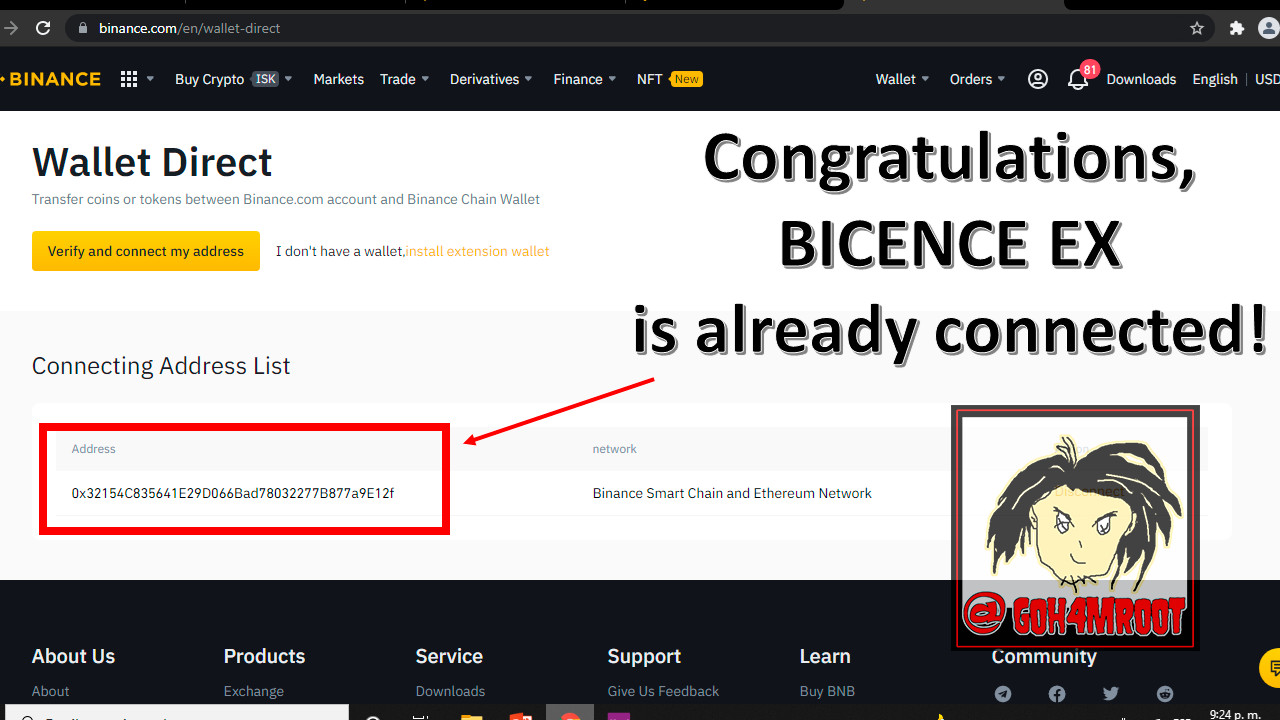Click Verify and connect my address
This screenshot has height=720, width=1280.
tap(146, 251)
